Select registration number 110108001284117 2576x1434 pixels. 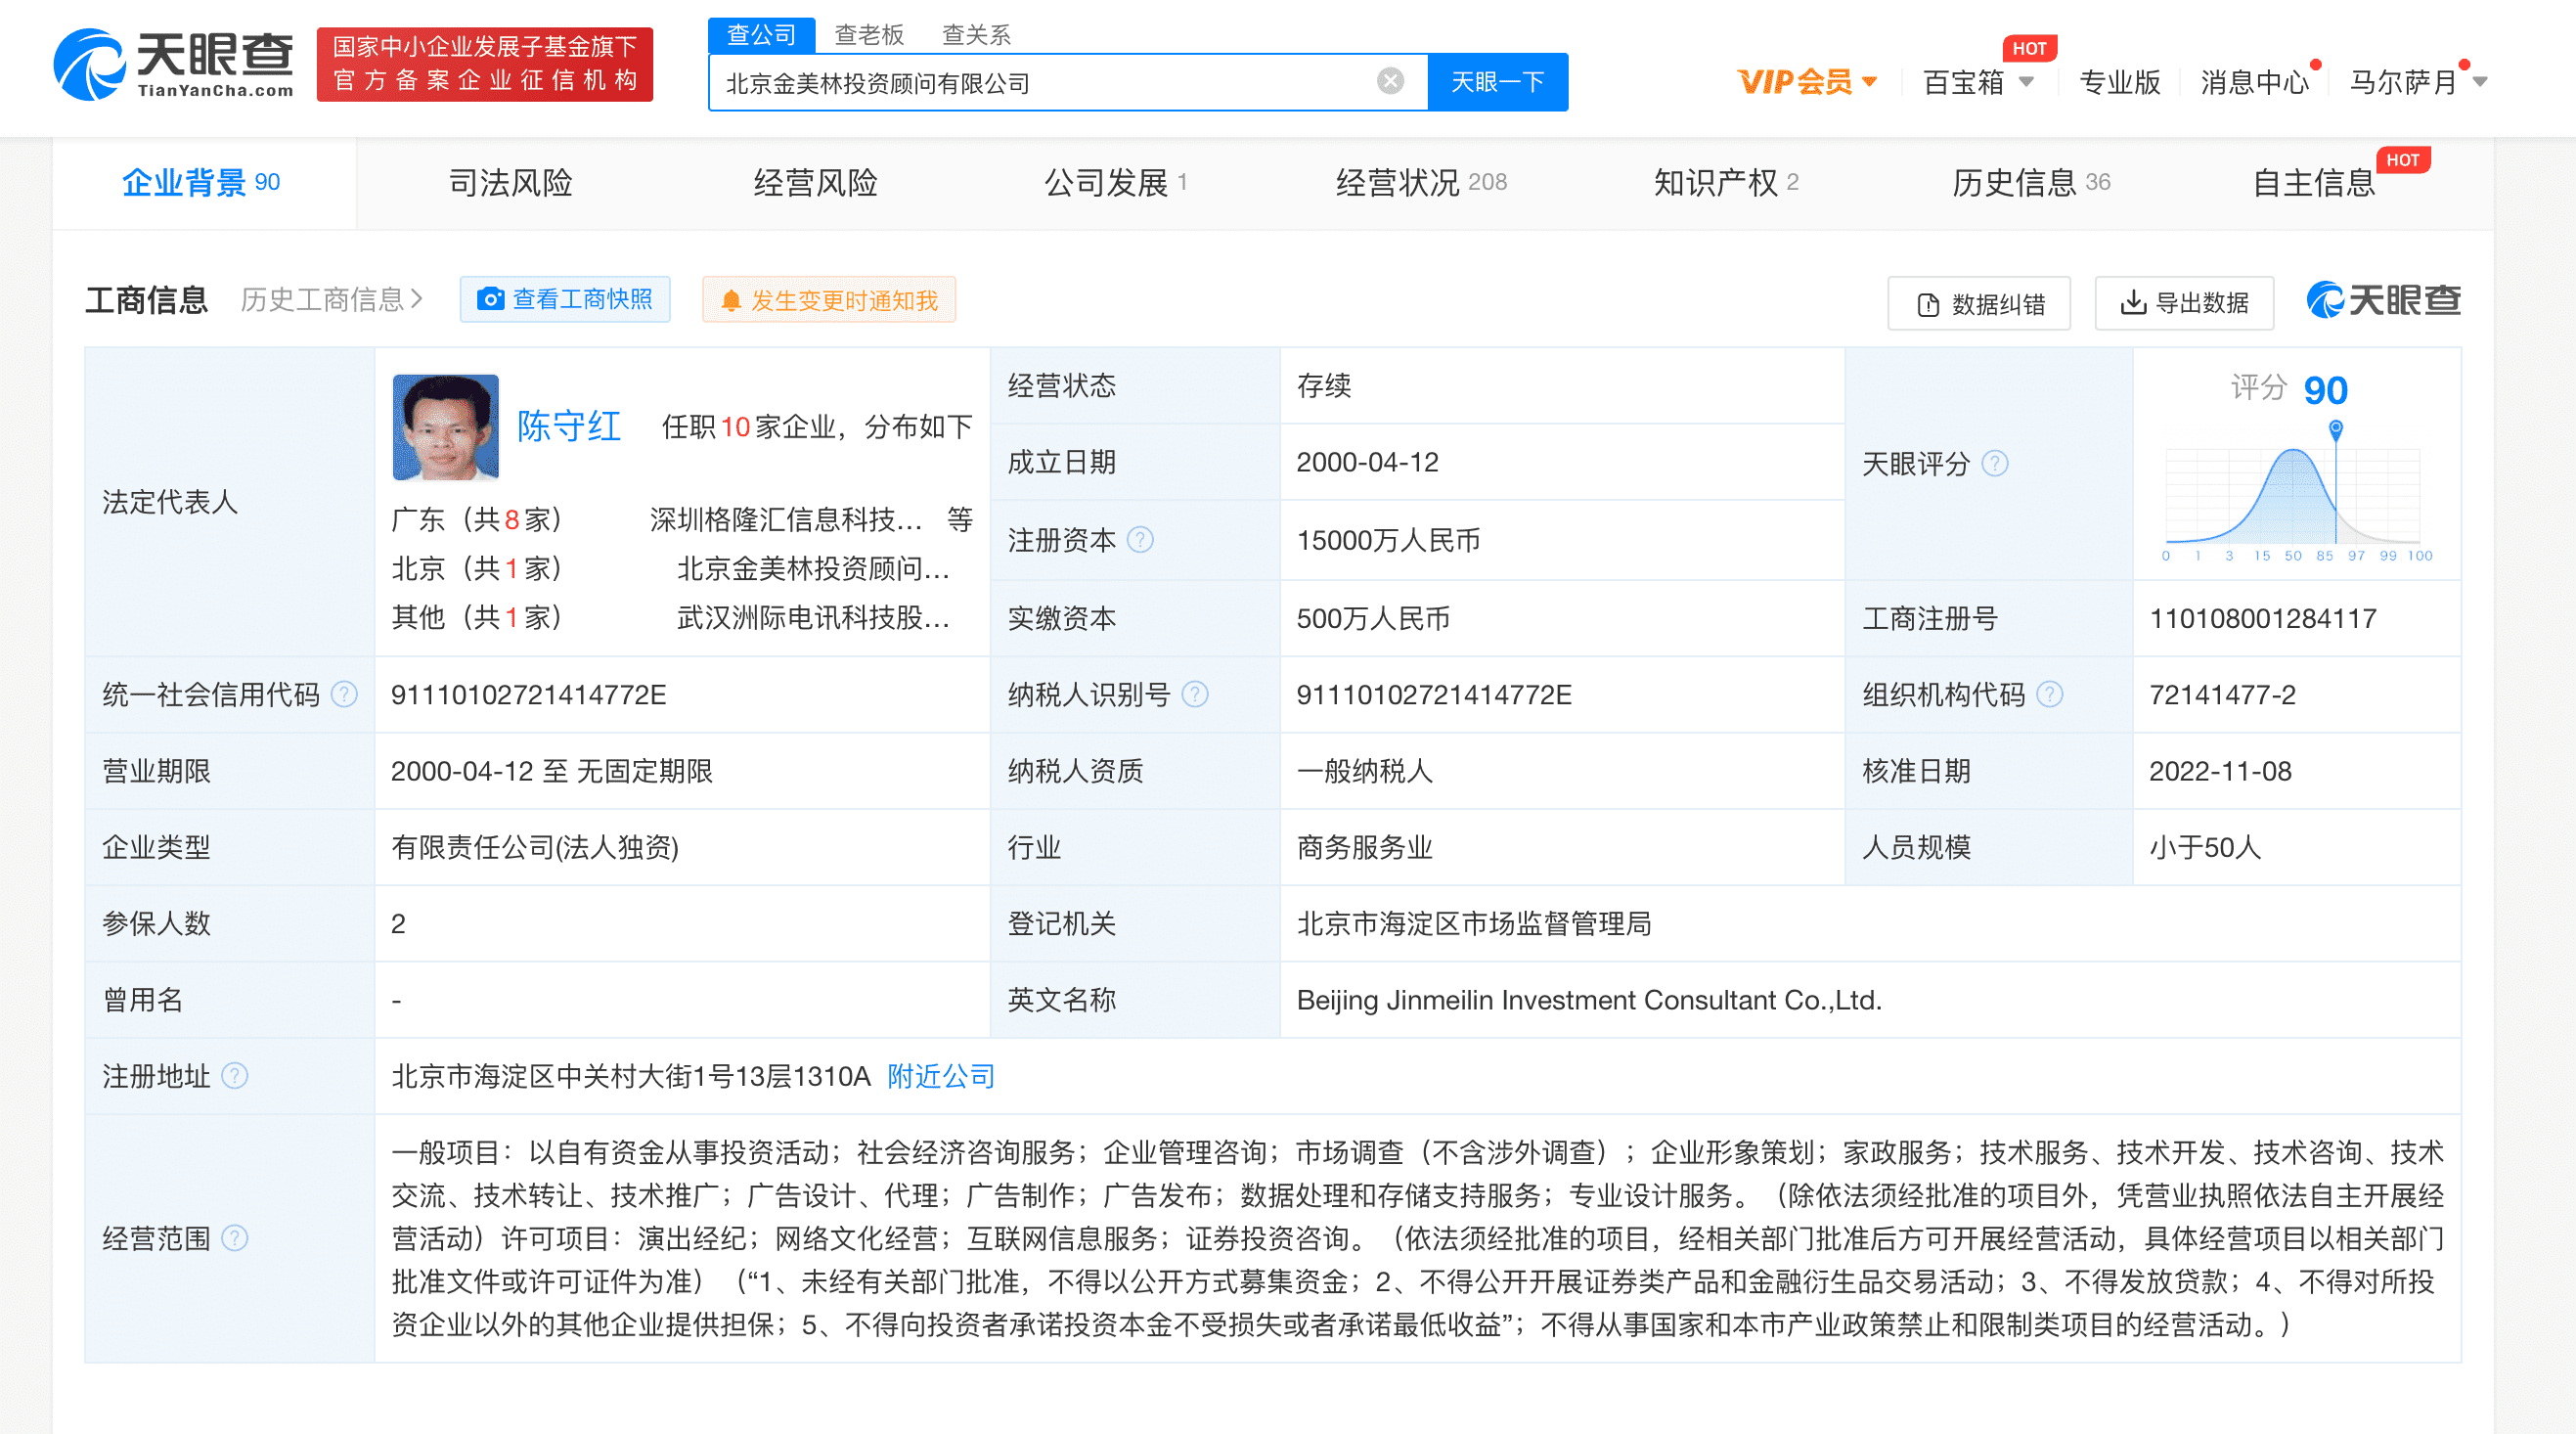click(2263, 618)
